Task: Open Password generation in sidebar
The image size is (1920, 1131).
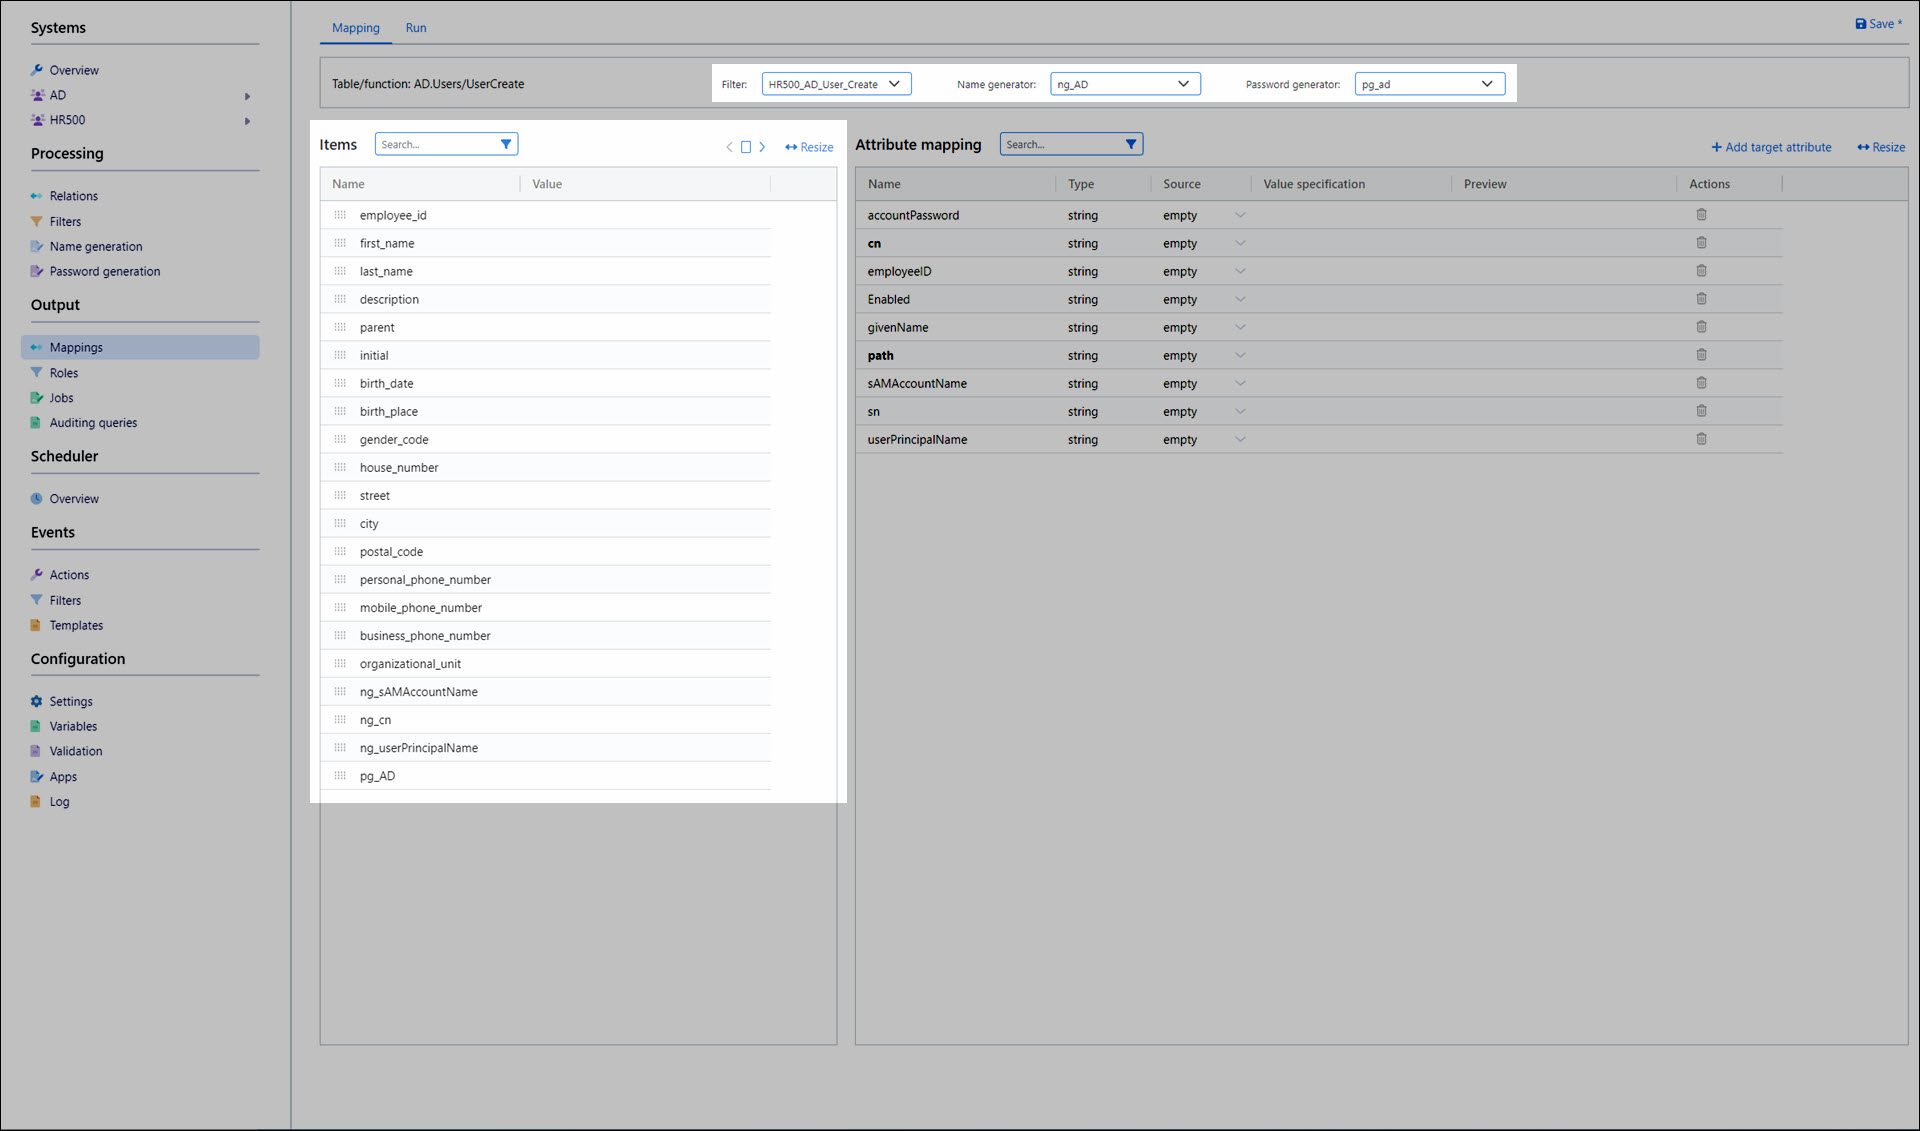Action: click(104, 271)
